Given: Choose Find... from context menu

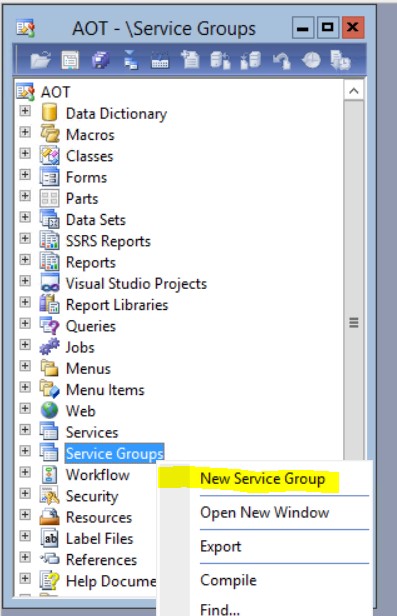Looking at the screenshot, I should [220, 609].
